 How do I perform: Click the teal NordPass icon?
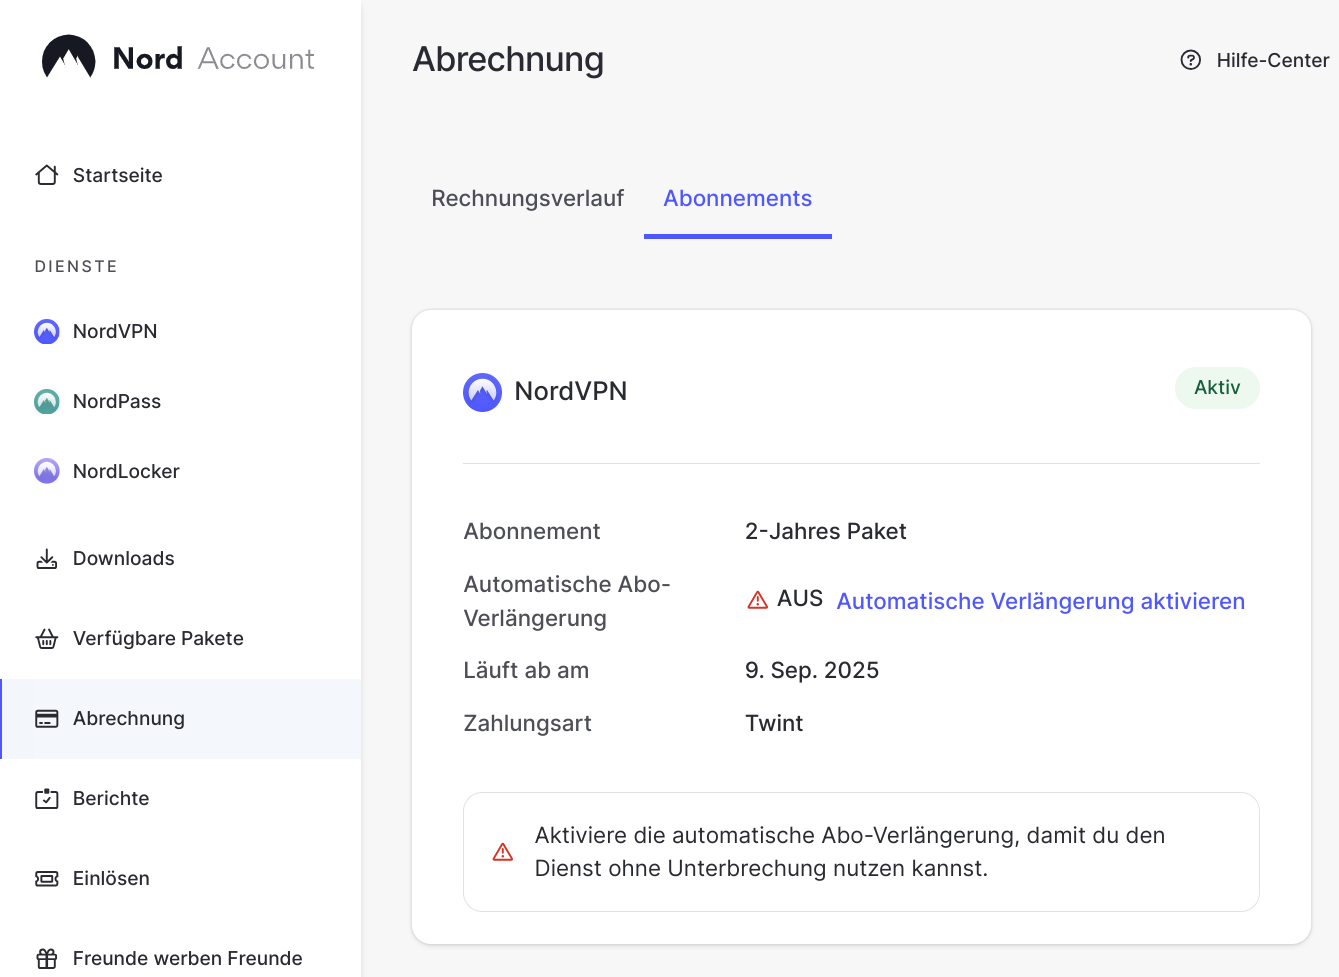pyautogui.click(x=47, y=401)
